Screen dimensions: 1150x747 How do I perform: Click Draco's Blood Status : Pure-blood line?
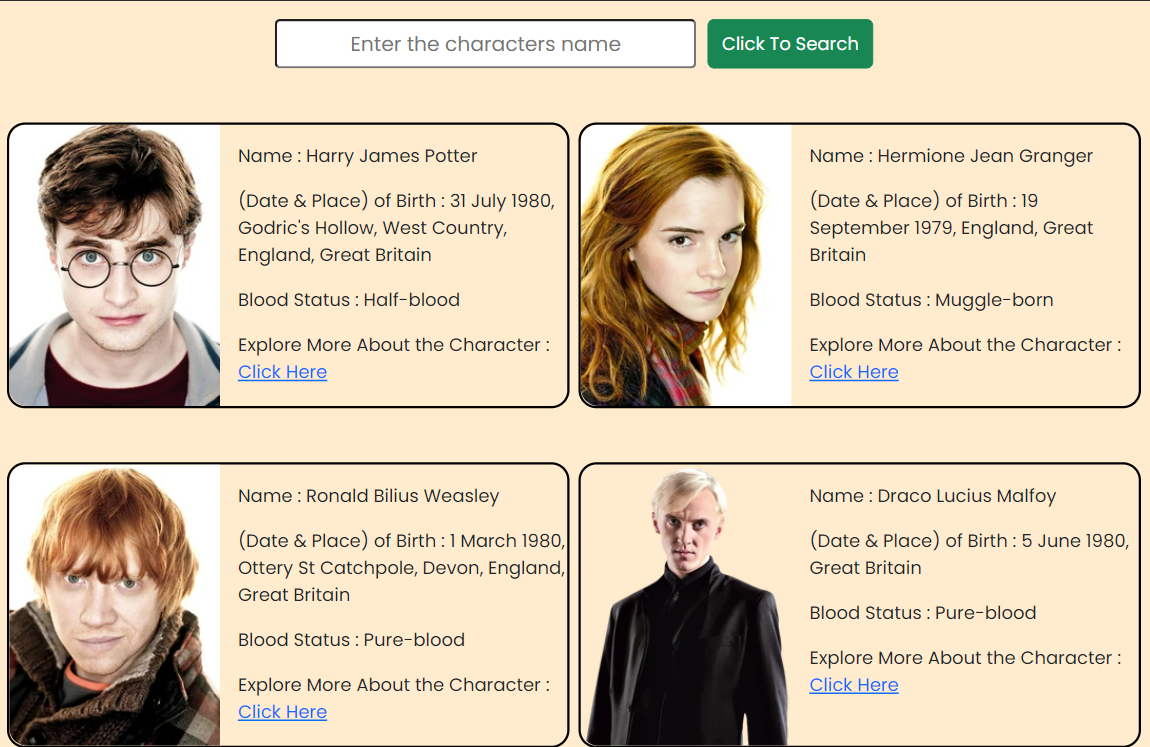pos(923,613)
